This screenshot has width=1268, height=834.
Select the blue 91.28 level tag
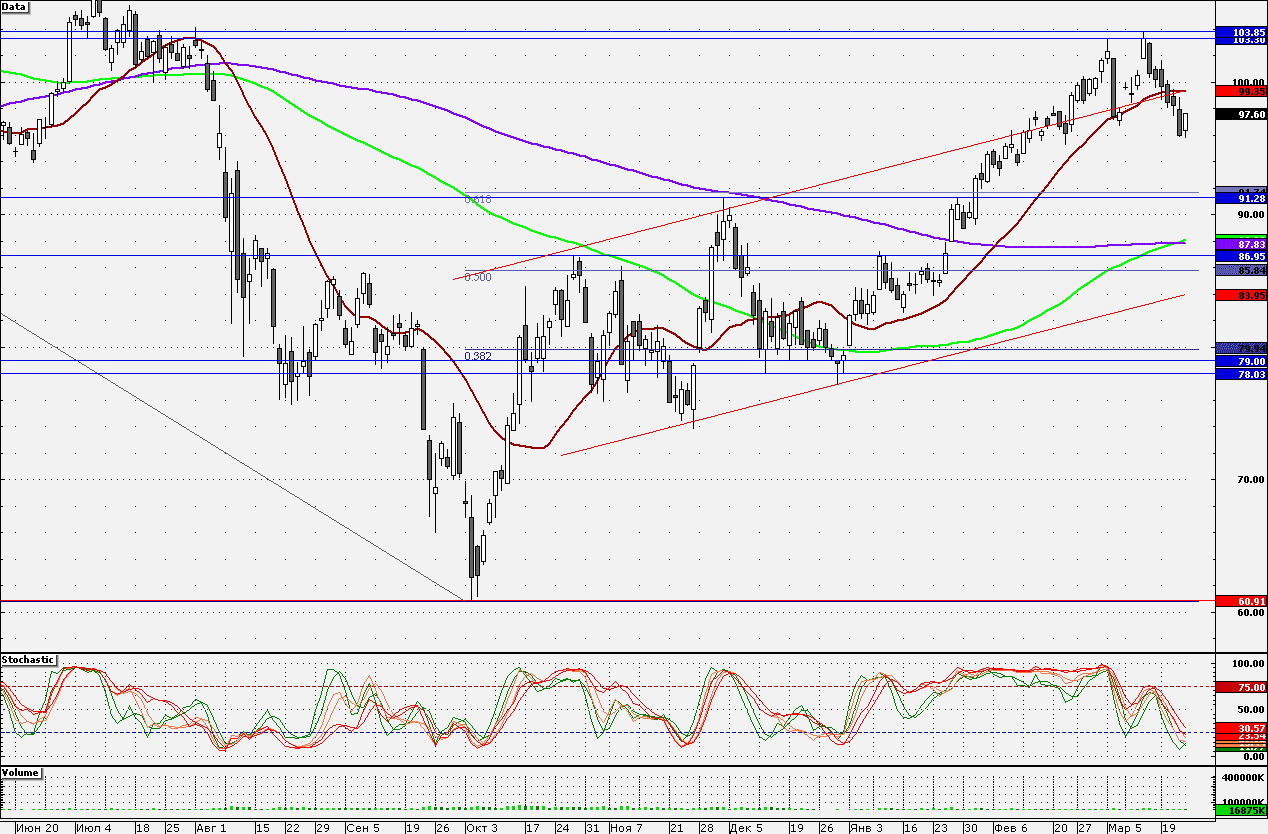tap(1240, 198)
